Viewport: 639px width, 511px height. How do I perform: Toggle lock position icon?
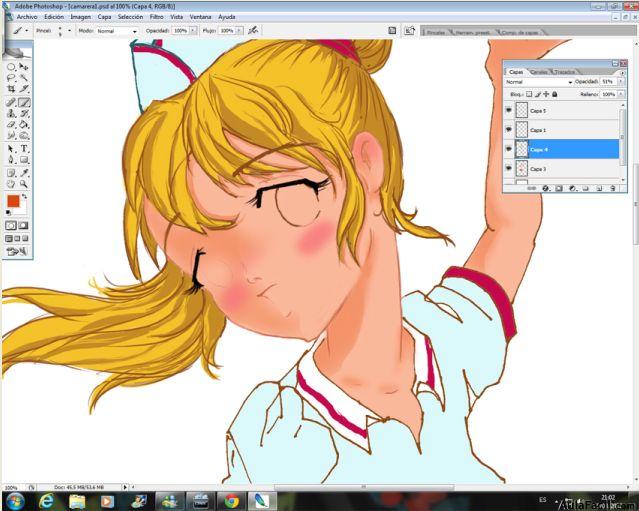[546, 94]
